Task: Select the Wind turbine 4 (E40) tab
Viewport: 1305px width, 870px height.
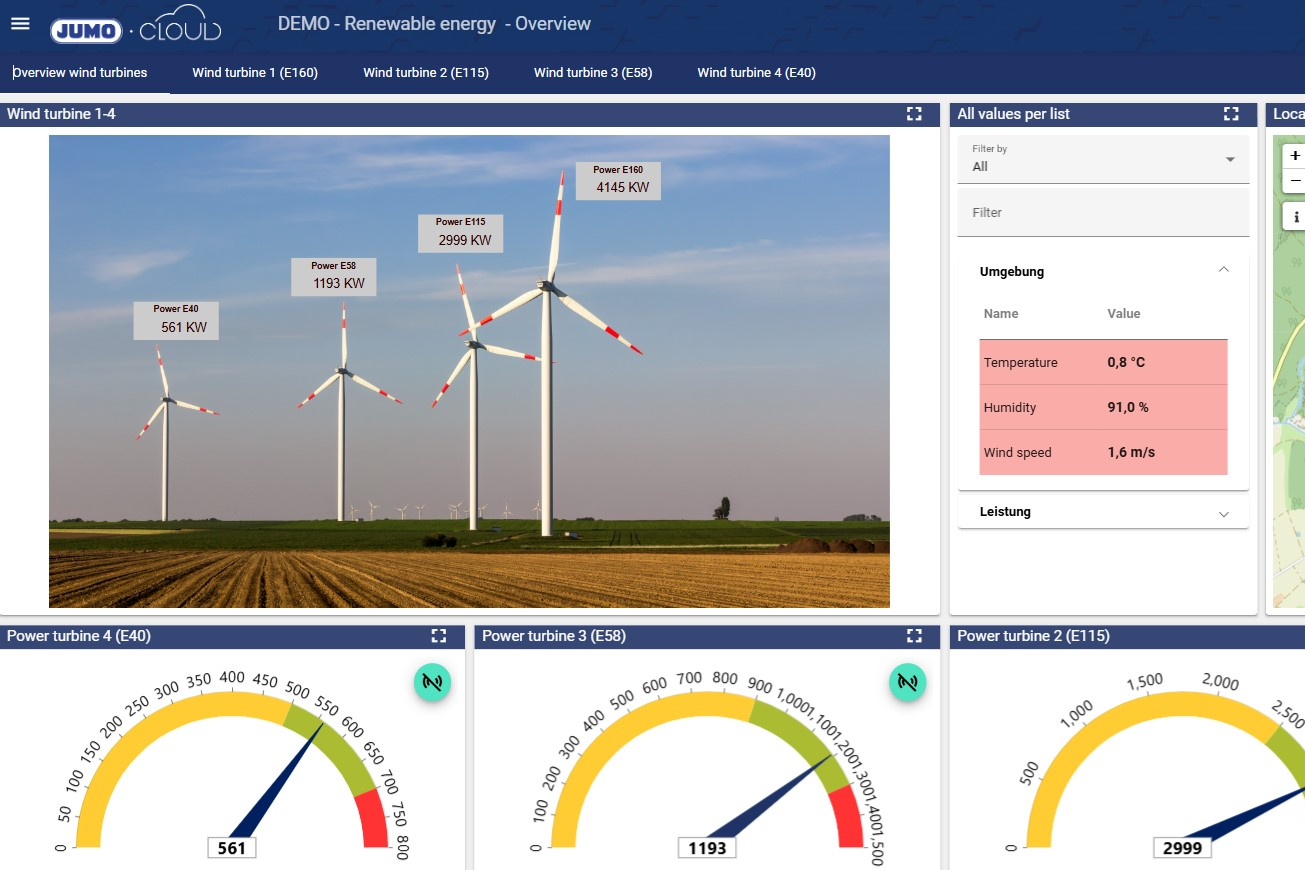Action: pyautogui.click(x=756, y=73)
